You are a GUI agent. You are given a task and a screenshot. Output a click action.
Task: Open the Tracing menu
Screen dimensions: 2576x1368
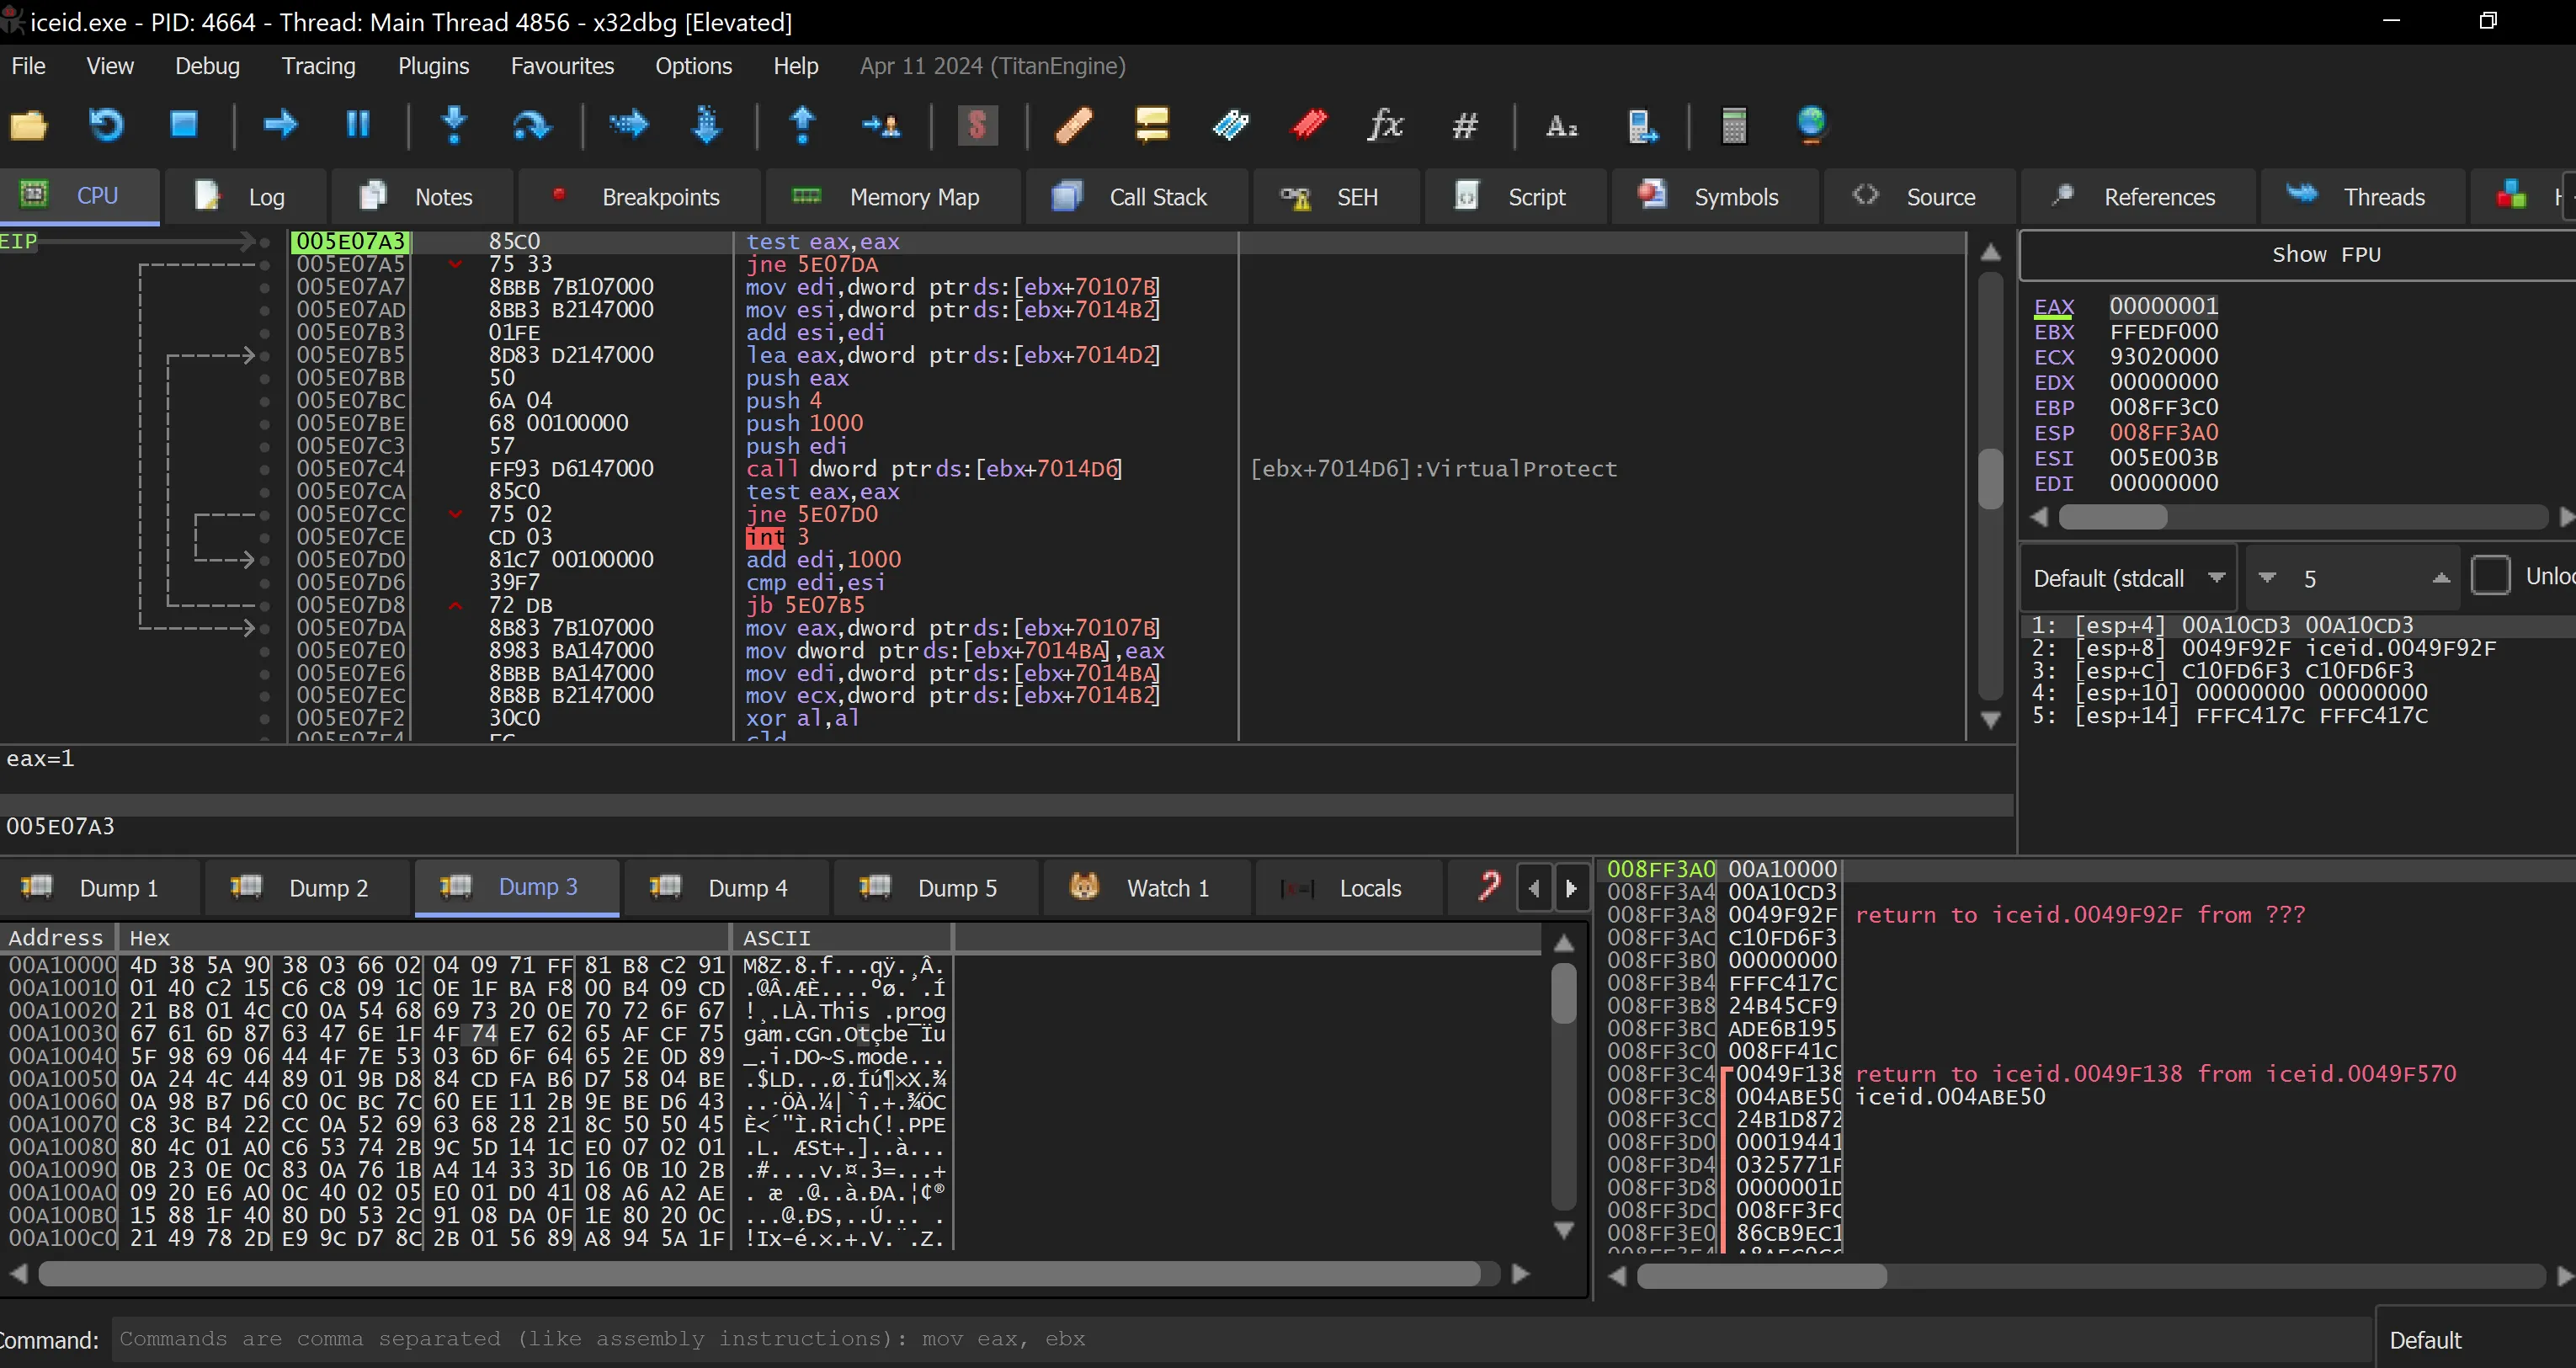(x=318, y=66)
